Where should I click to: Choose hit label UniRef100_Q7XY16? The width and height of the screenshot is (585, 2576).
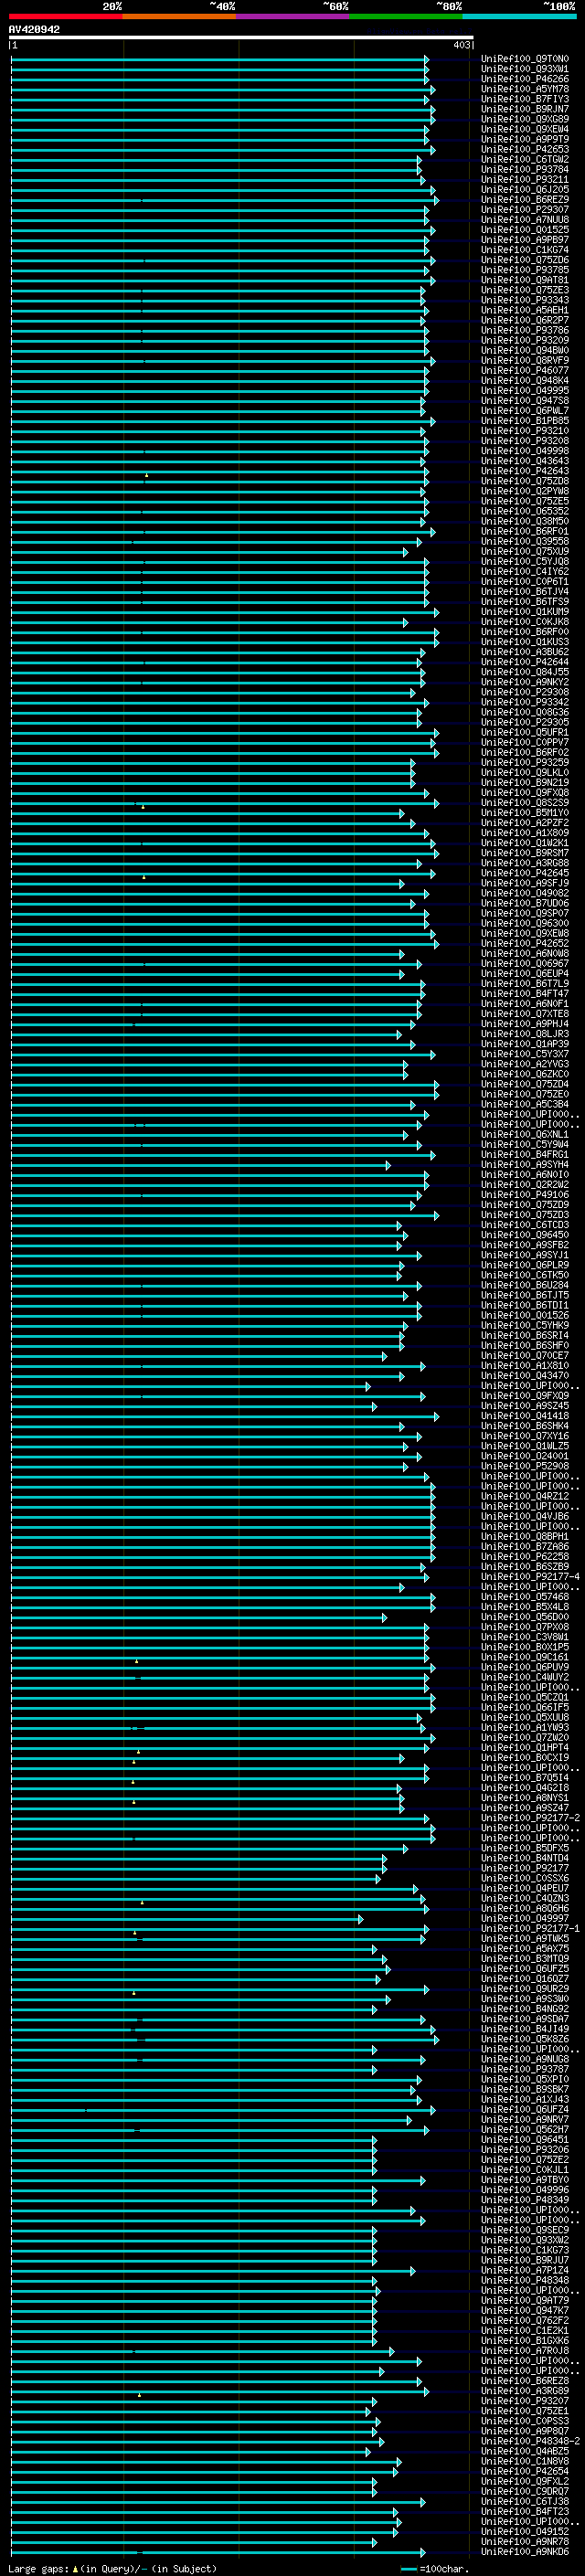click(525, 1436)
